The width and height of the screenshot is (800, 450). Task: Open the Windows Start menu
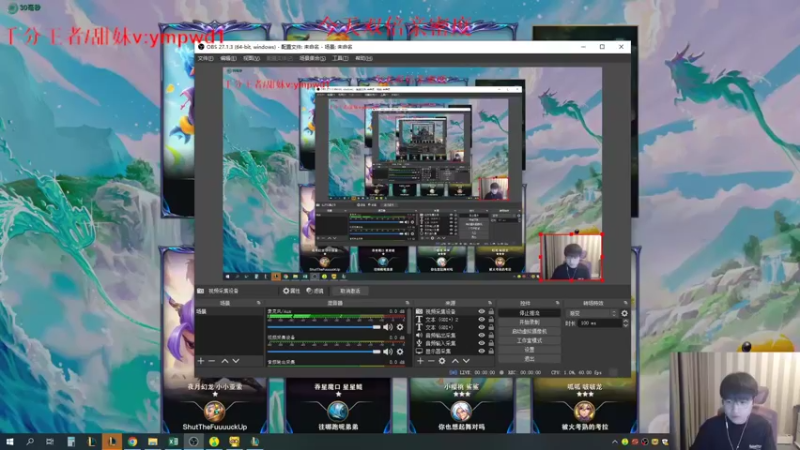click(10, 441)
